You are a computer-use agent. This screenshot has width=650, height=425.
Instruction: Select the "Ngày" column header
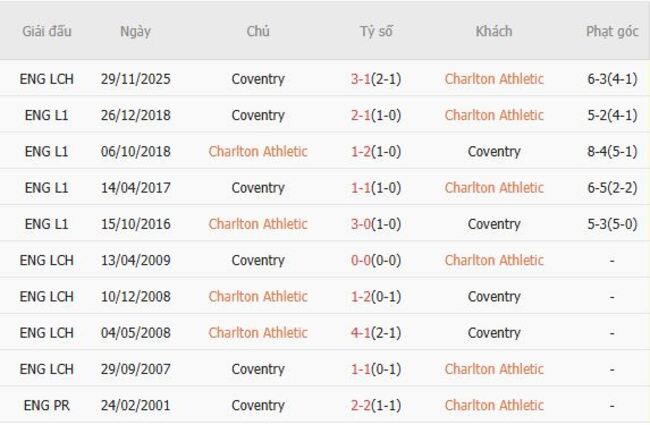point(135,31)
